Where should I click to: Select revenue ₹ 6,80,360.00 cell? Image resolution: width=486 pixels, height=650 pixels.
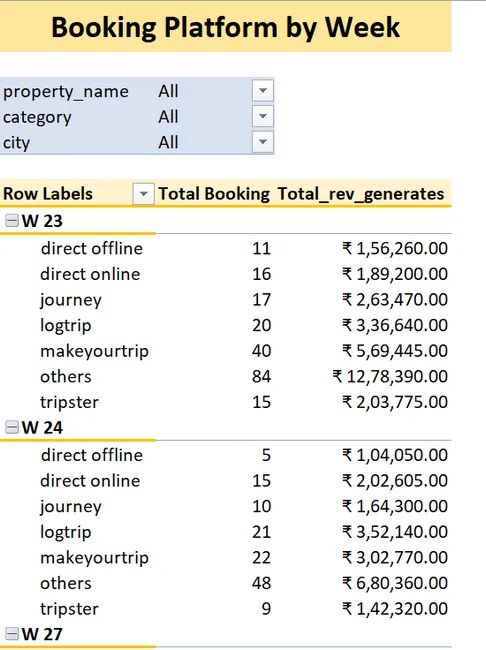click(x=395, y=583)
